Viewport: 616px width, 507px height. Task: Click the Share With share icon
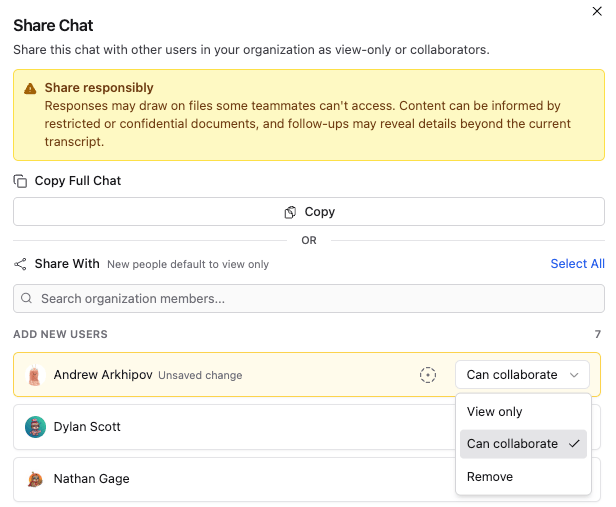[x=20, y=264]
